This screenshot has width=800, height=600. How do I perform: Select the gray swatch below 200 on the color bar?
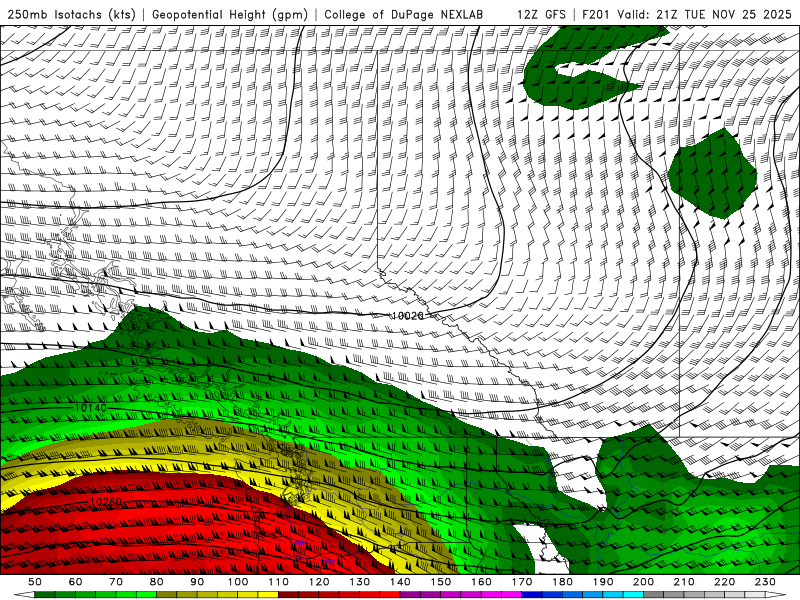pos(654,595)
